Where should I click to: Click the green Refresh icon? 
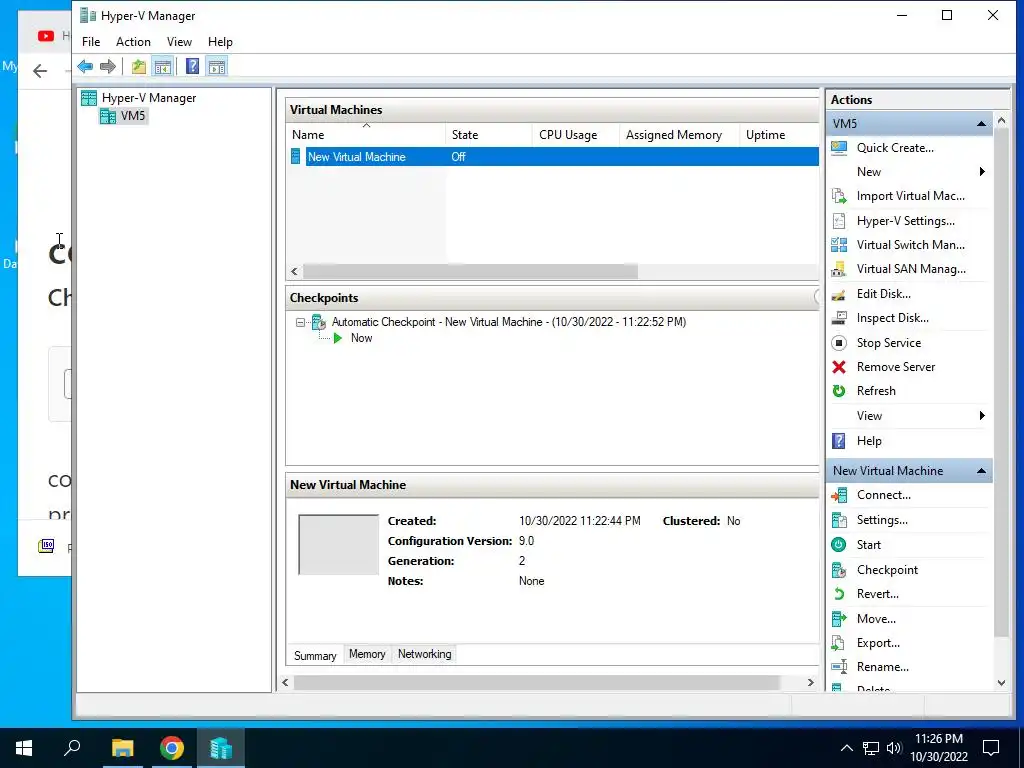839,391
